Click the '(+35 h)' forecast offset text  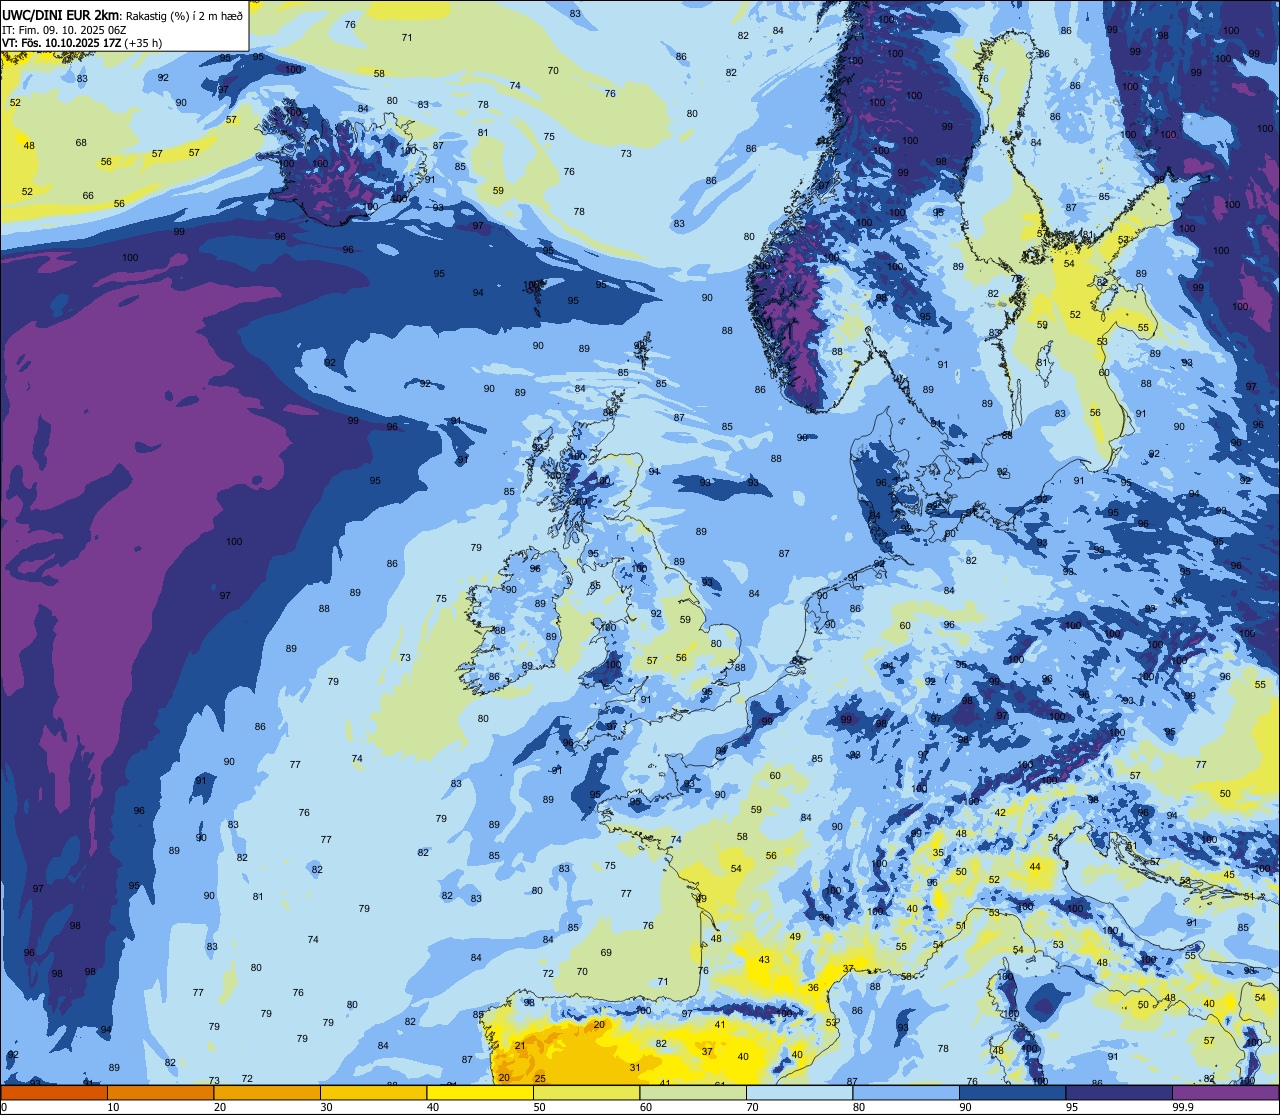pyautogui.click(x=144, y=43)
